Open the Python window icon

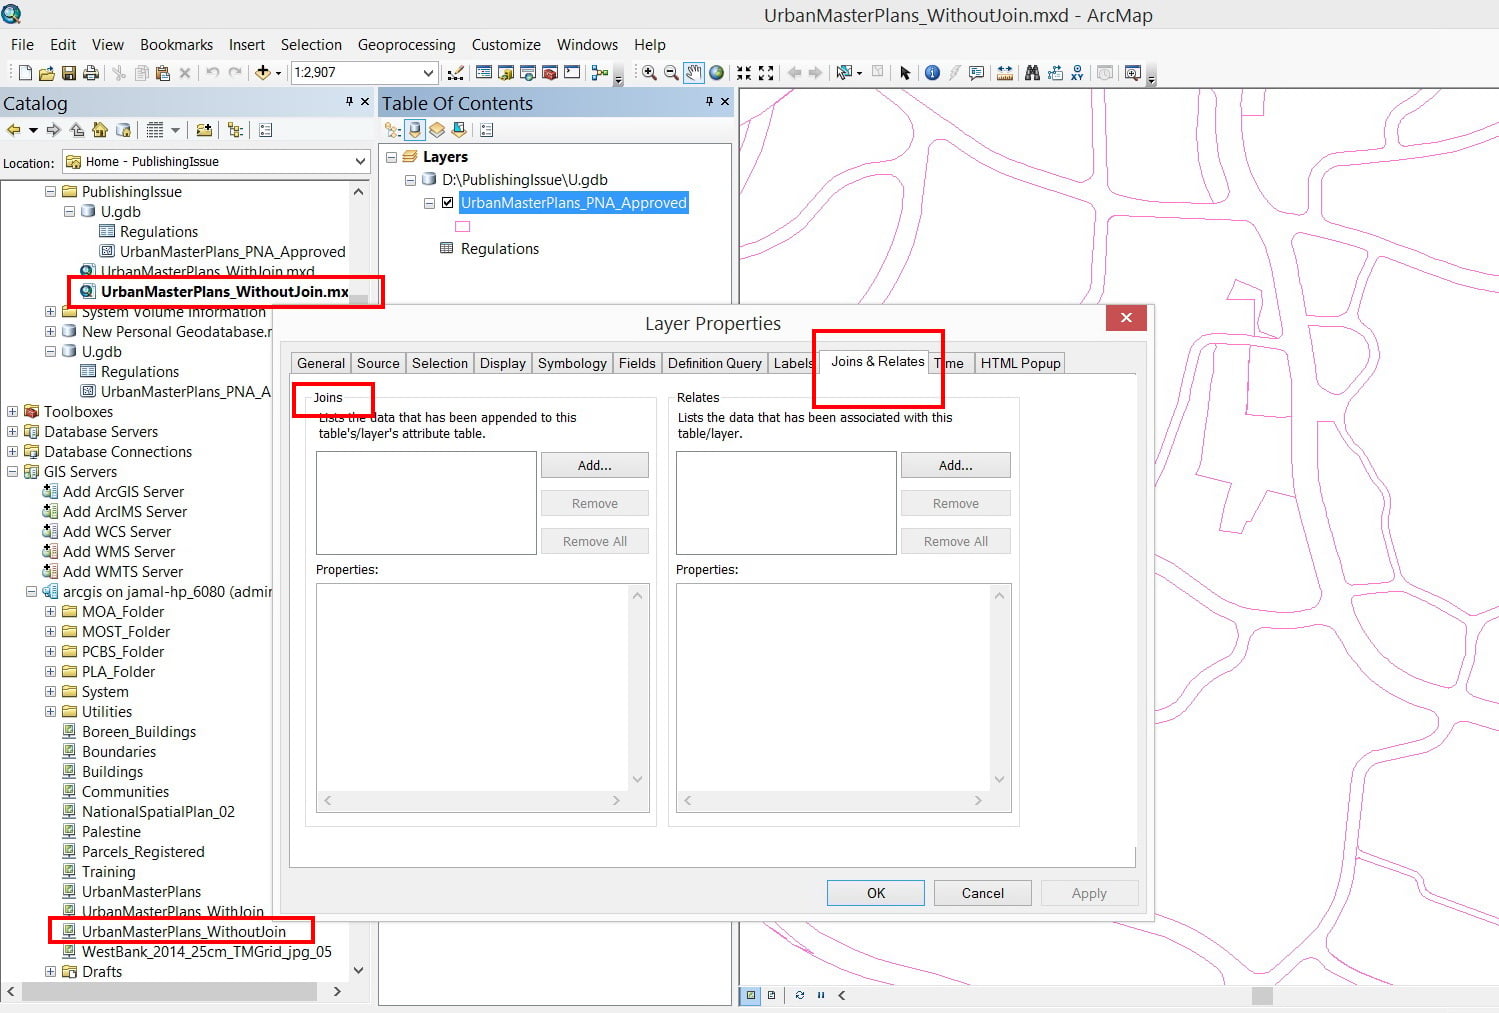point(572,73)
